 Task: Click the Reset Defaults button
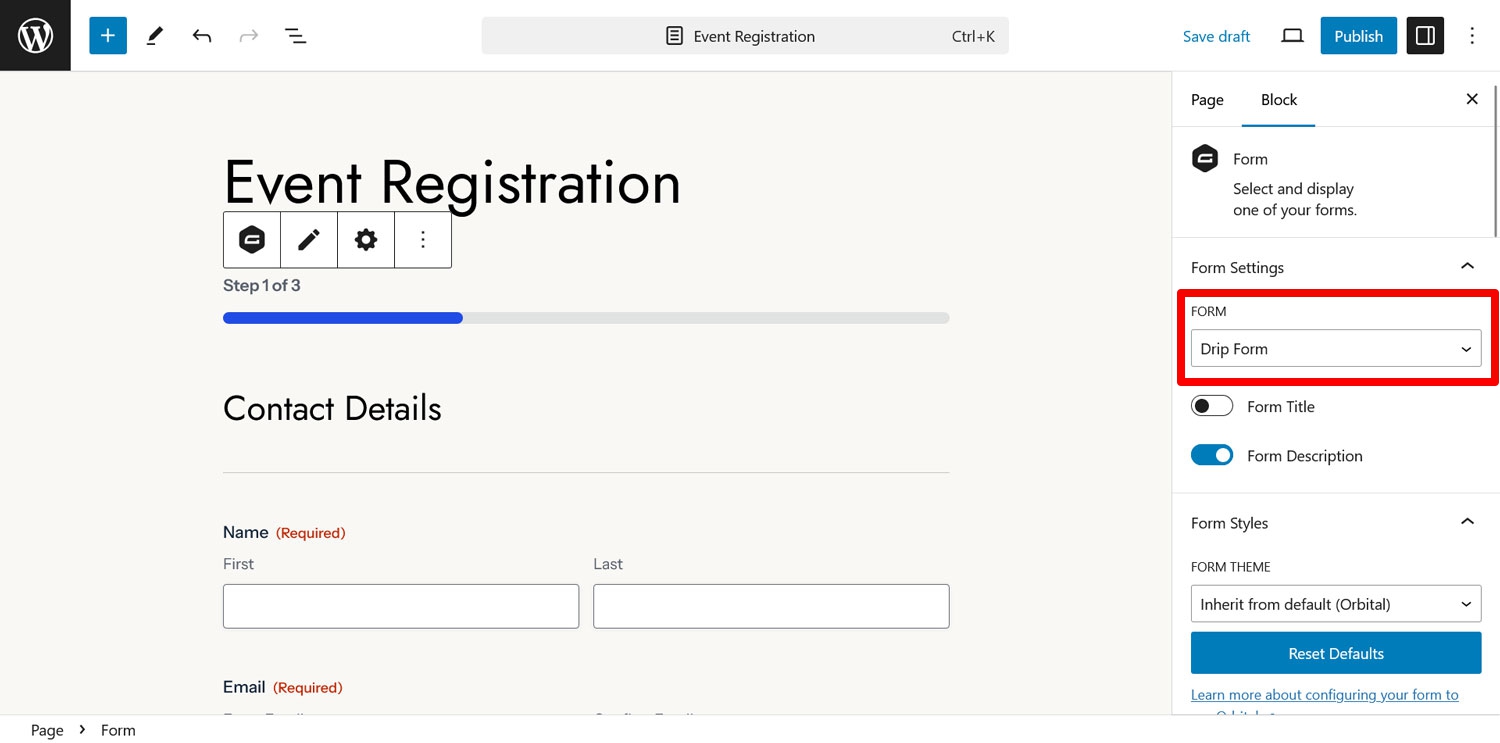click(x=1336, y=653)
